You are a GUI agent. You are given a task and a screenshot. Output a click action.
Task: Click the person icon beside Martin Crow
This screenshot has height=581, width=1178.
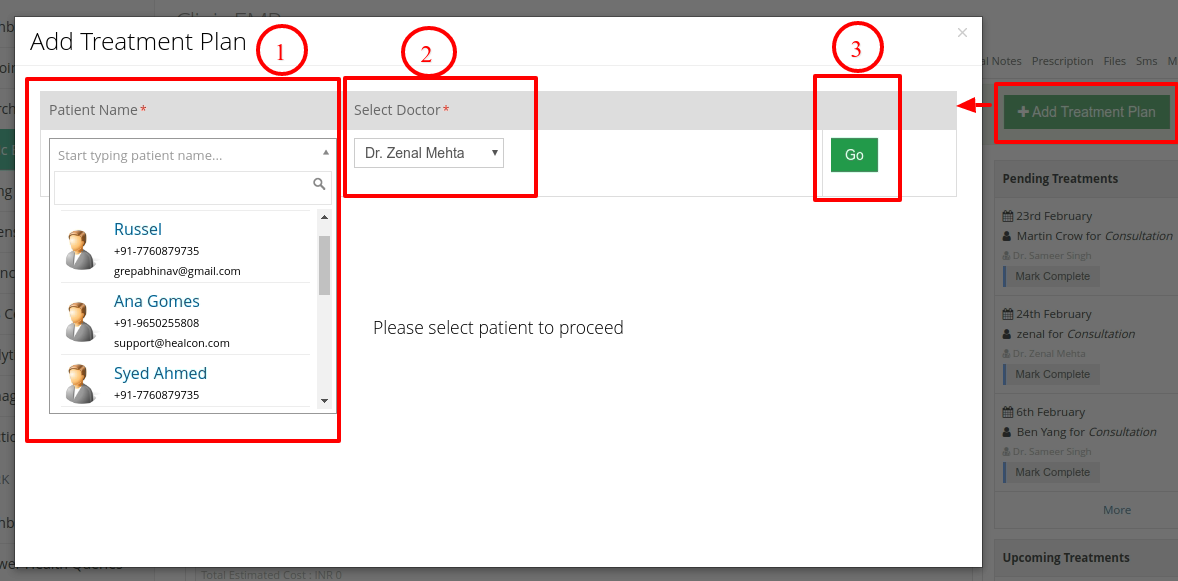pos(1007,236)
